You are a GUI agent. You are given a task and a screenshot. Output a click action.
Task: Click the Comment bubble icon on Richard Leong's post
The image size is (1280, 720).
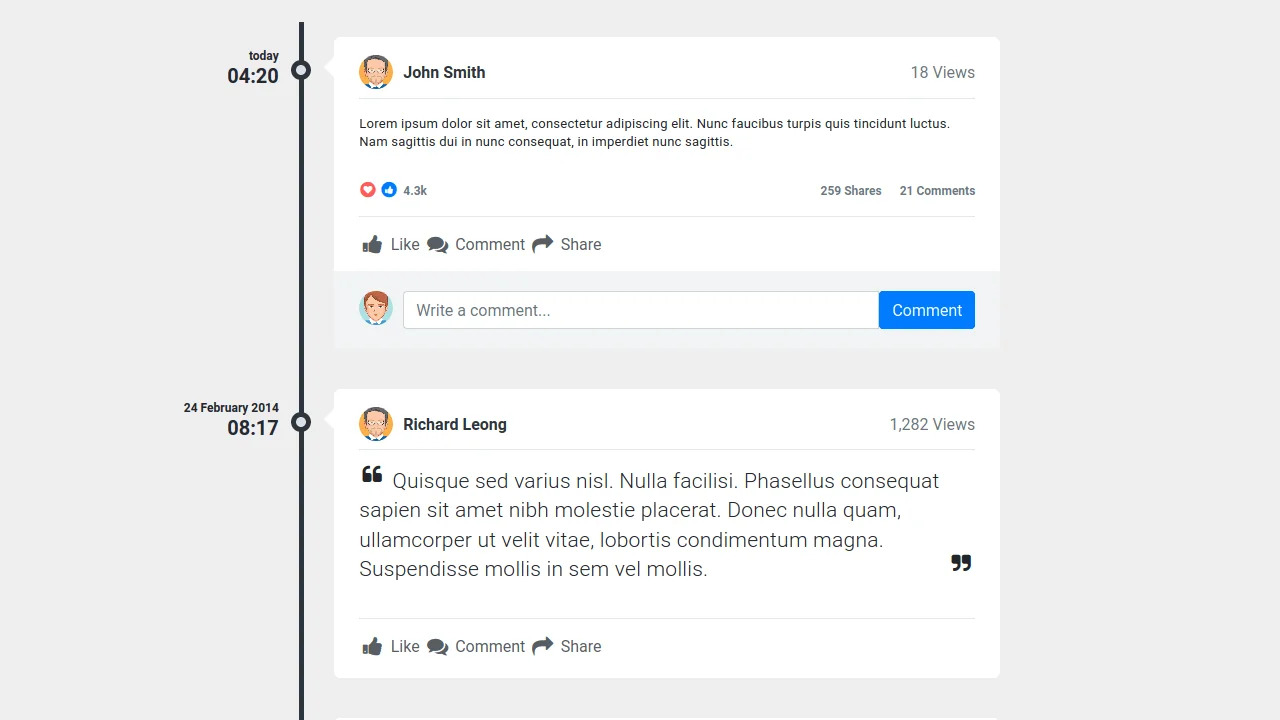[437, 646]
